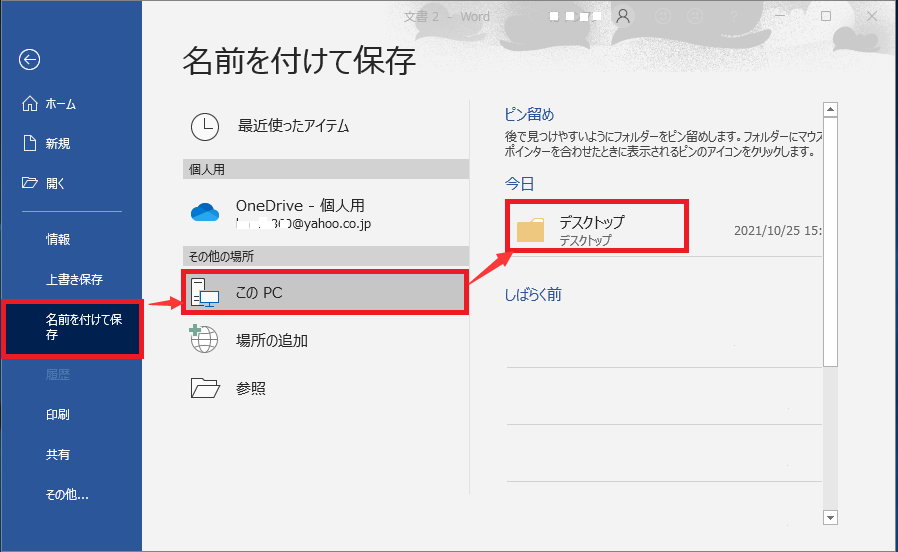
Task: Click the new document icon beside 新規
Action: (29, 143)
